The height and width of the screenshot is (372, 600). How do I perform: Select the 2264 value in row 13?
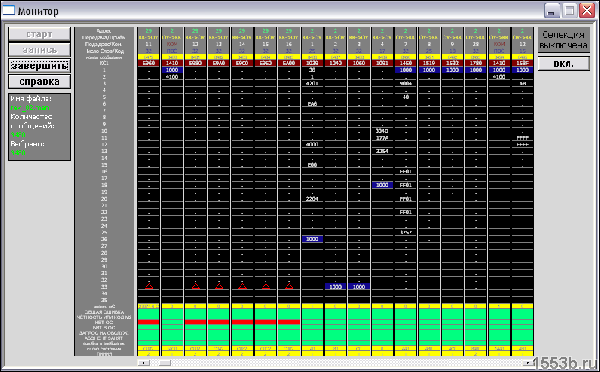click(x=382, y=151)
